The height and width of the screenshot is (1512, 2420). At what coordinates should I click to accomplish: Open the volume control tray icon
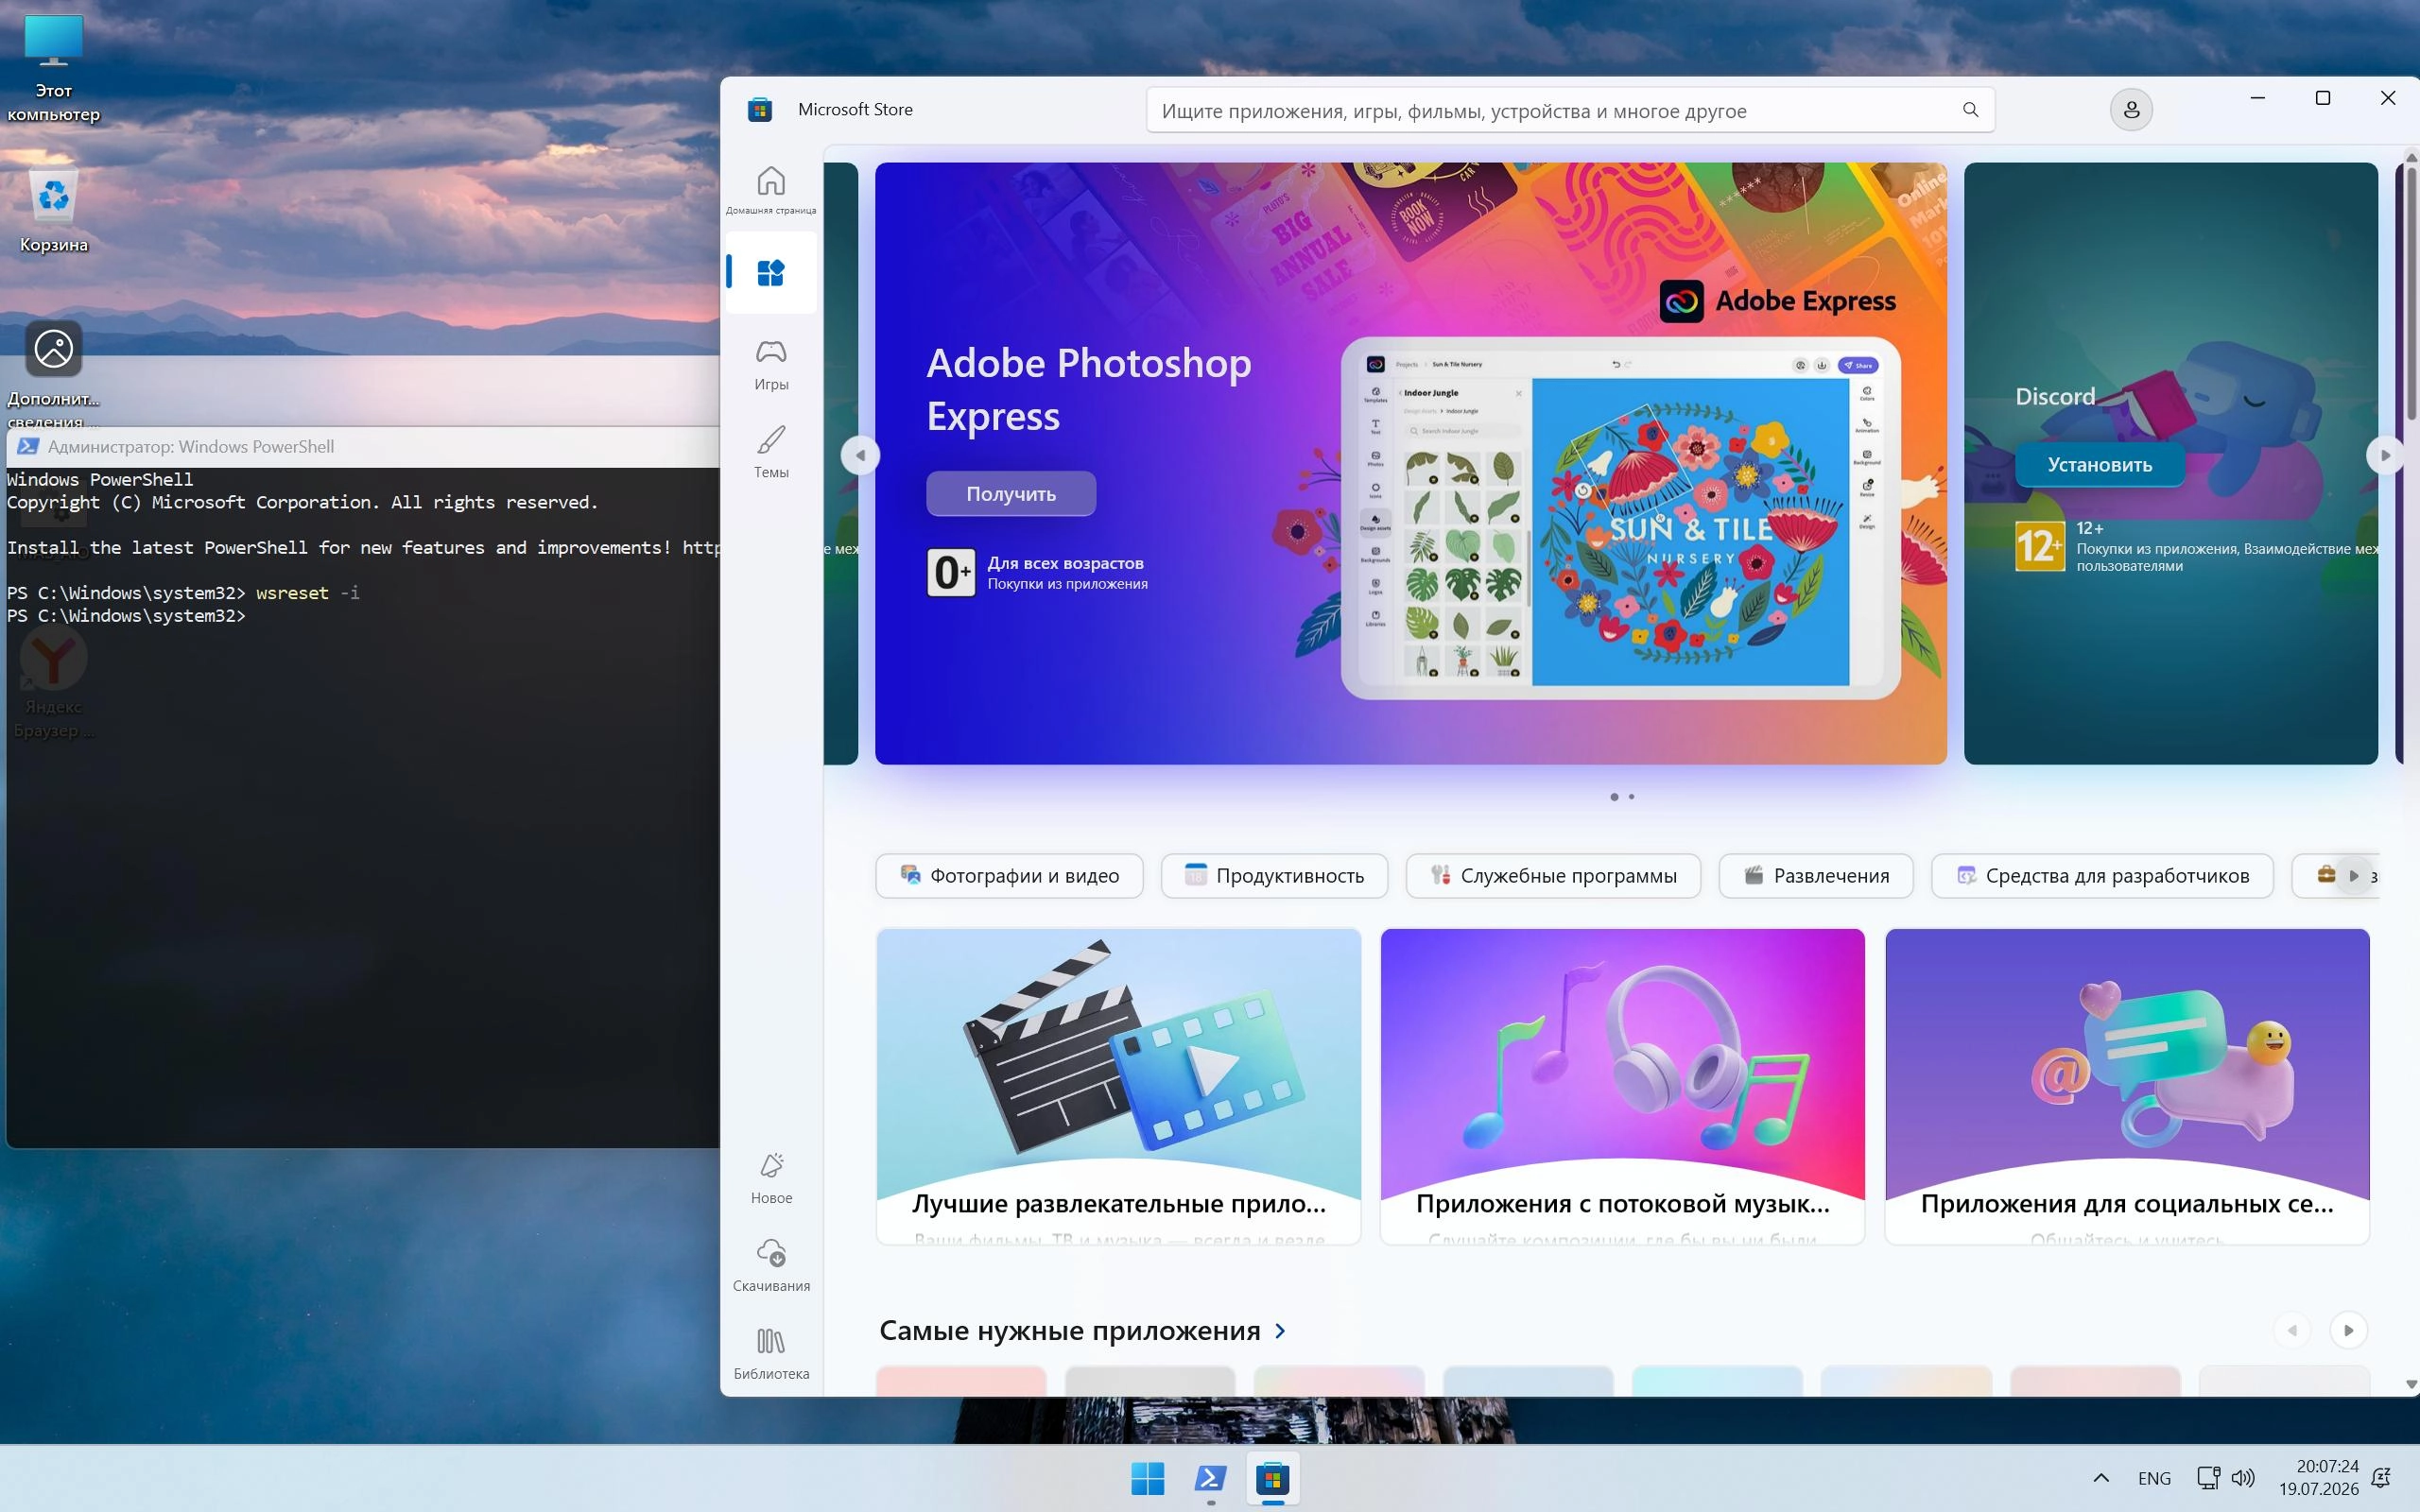[x=2243, y=1478]
